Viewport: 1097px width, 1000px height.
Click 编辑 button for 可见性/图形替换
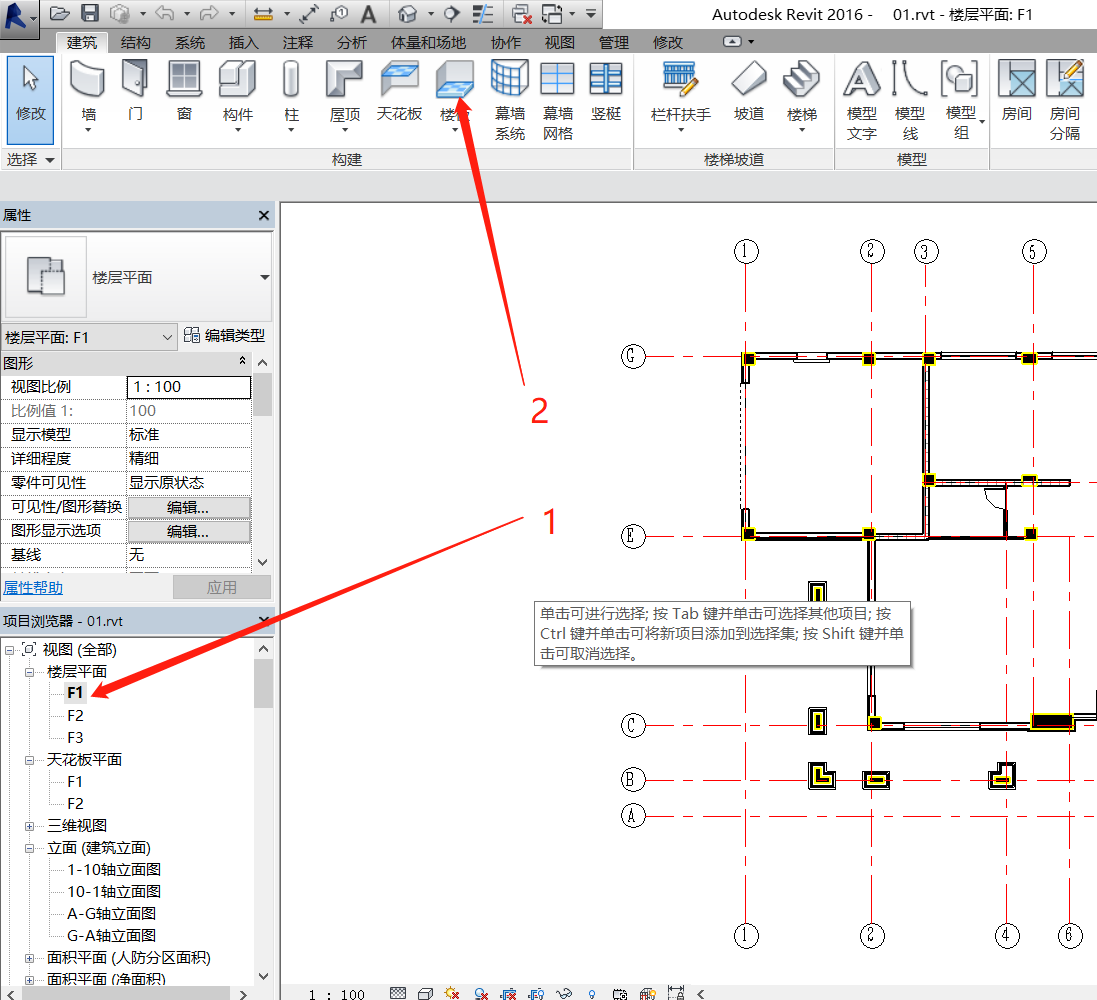pos(188,507)
